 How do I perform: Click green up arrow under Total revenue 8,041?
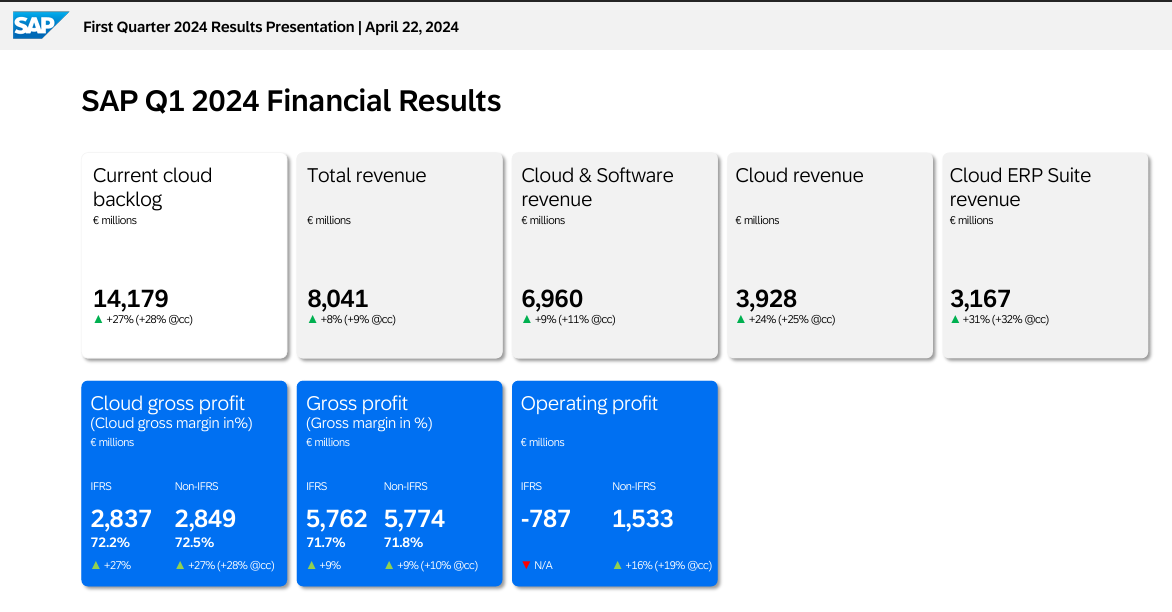pos(312,319)
